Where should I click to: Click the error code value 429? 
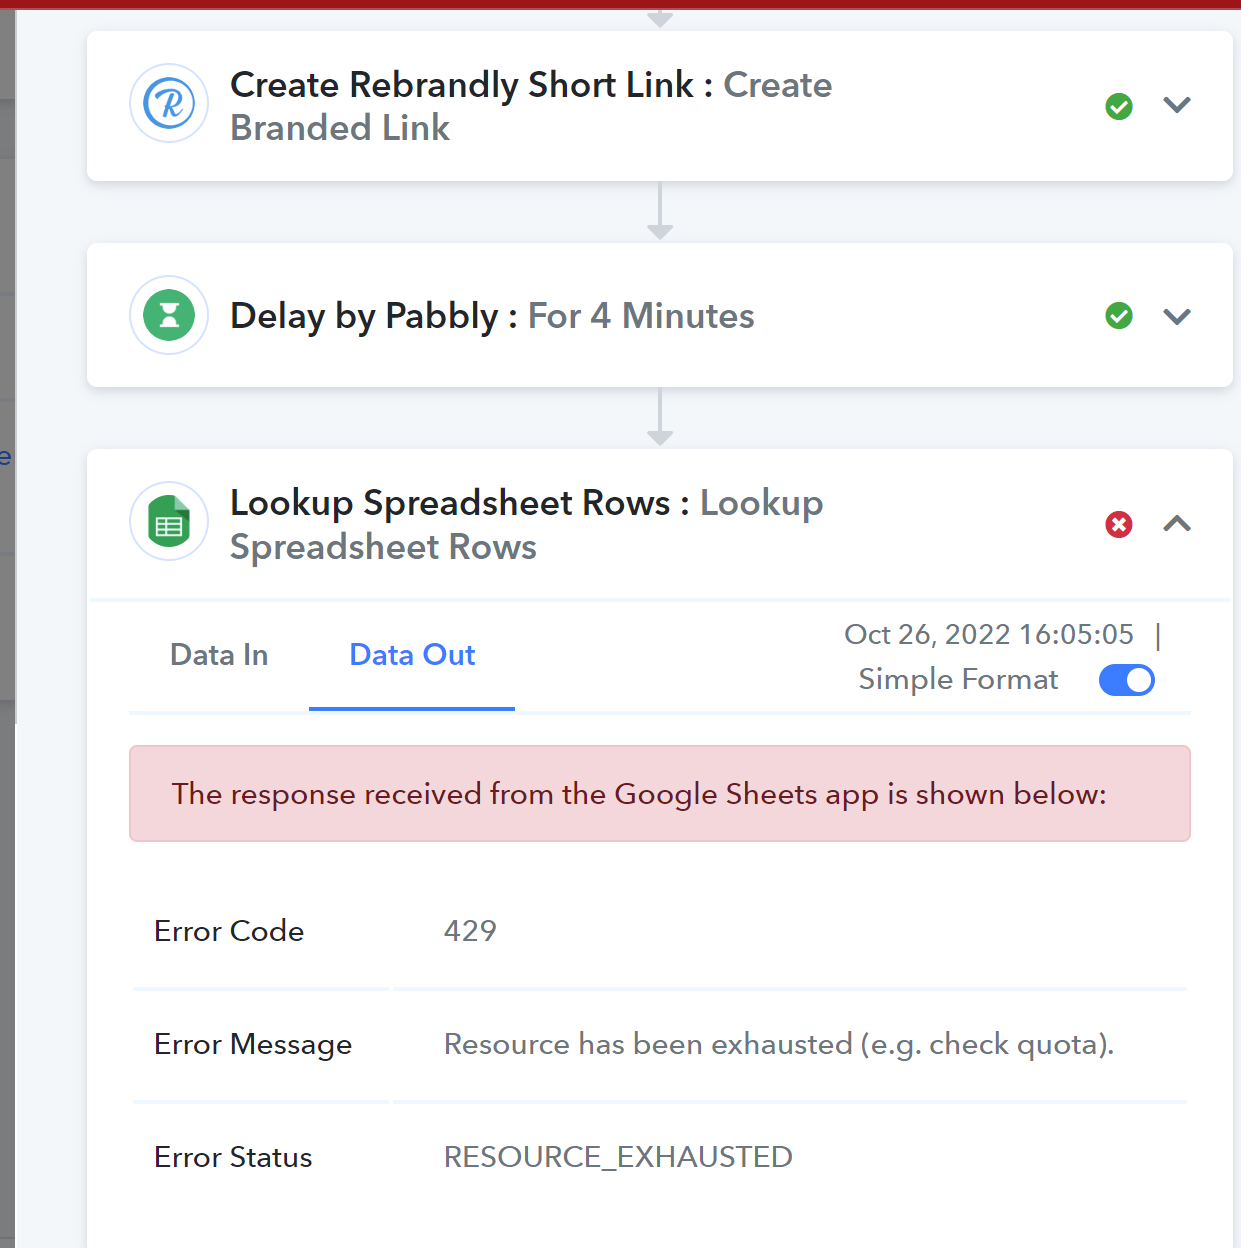tap(470, 931)
